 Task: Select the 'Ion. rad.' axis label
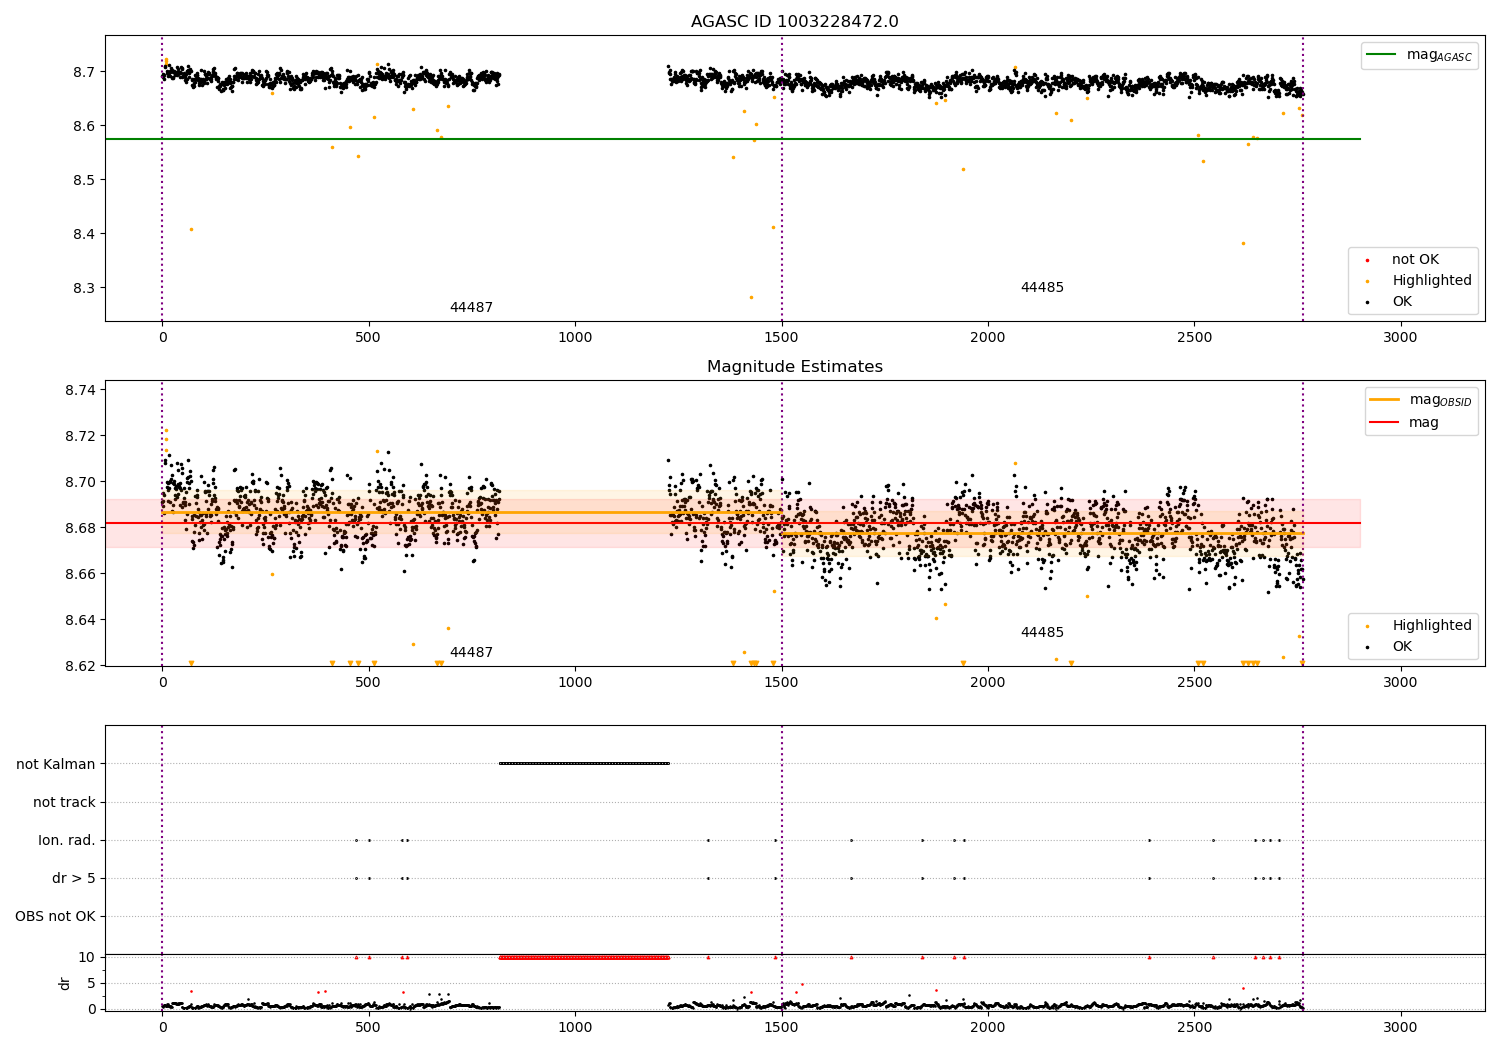point(67,840)
